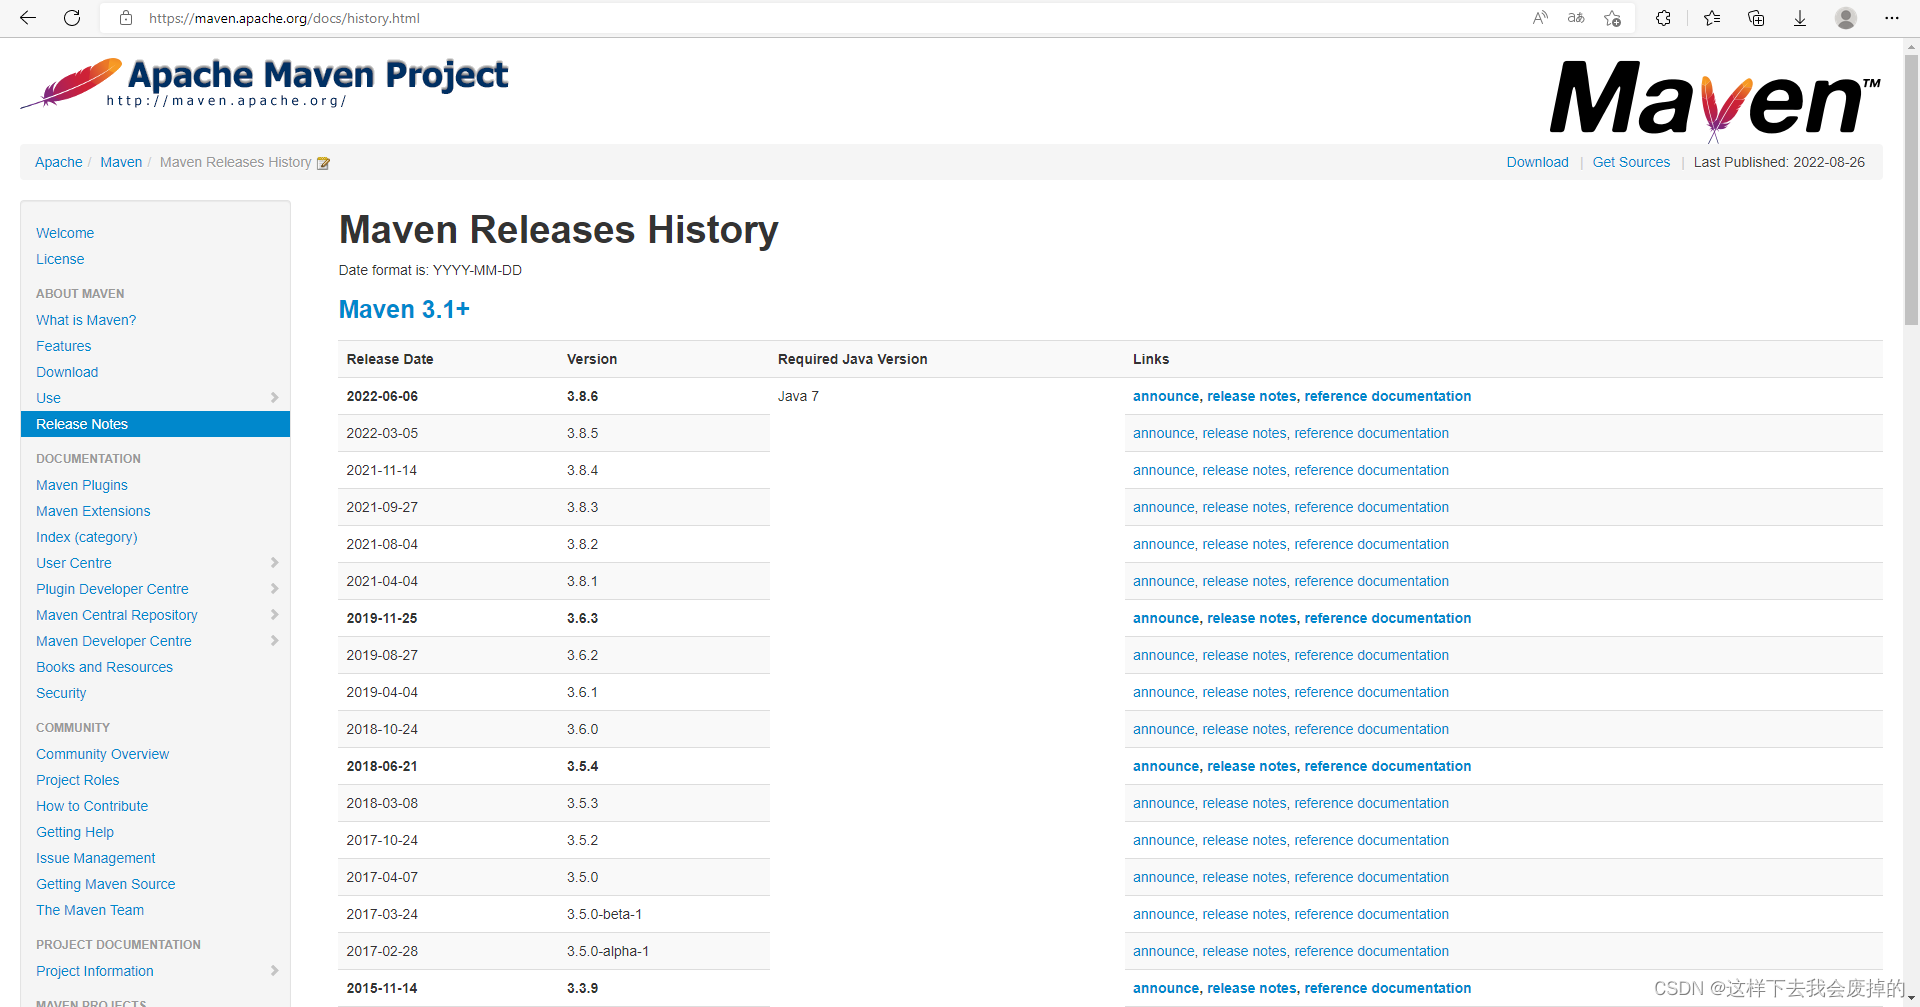The width and height of the screenshot is (1920, 1007).
Task: Click the edit icon beside Maven Releases History
Action: 323,163
